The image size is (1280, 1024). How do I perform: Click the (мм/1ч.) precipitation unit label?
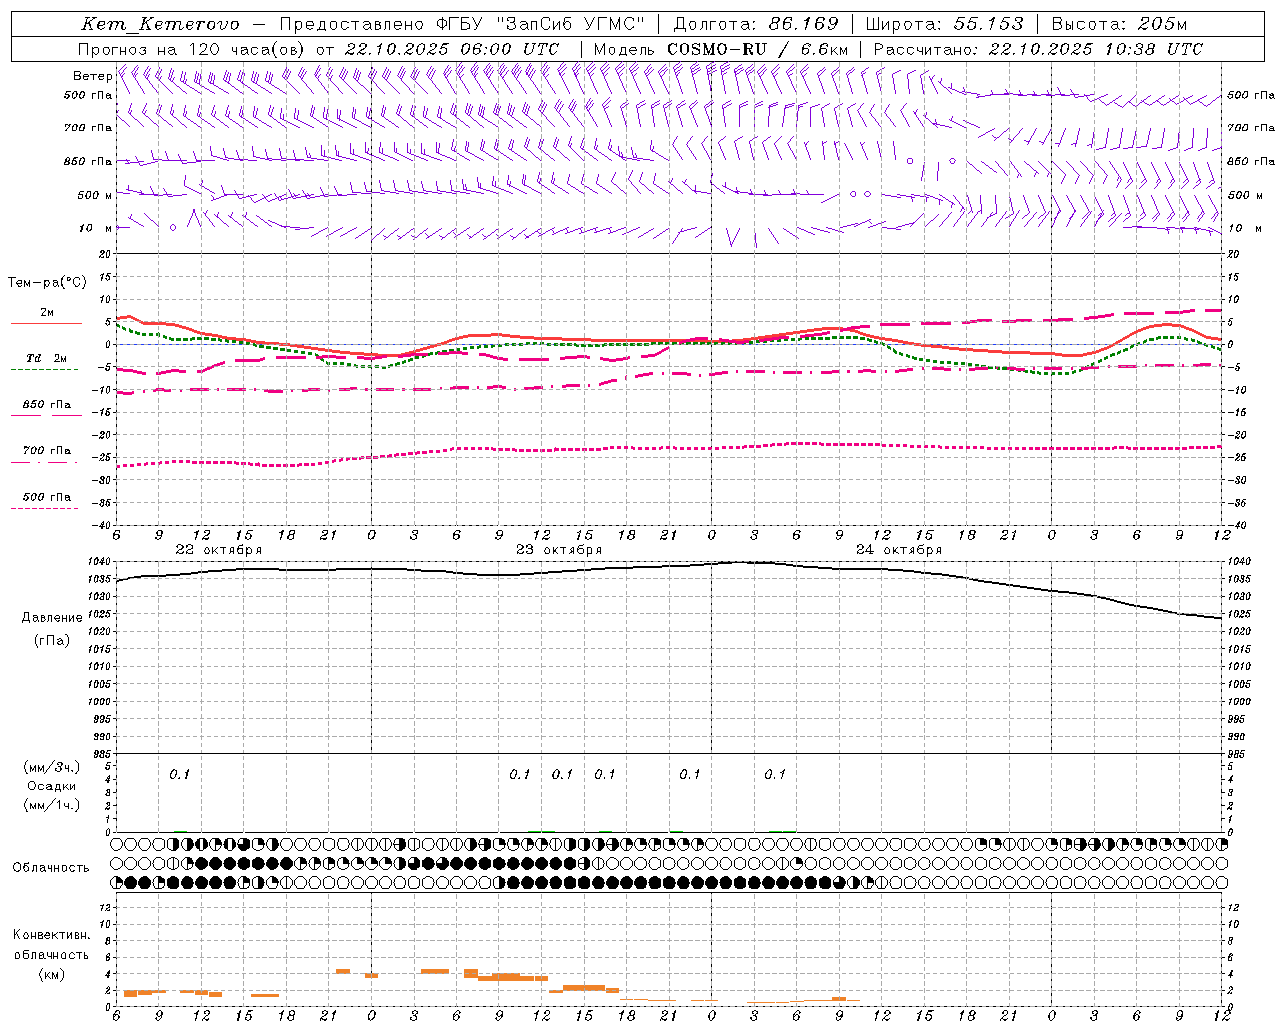point(52,805)
